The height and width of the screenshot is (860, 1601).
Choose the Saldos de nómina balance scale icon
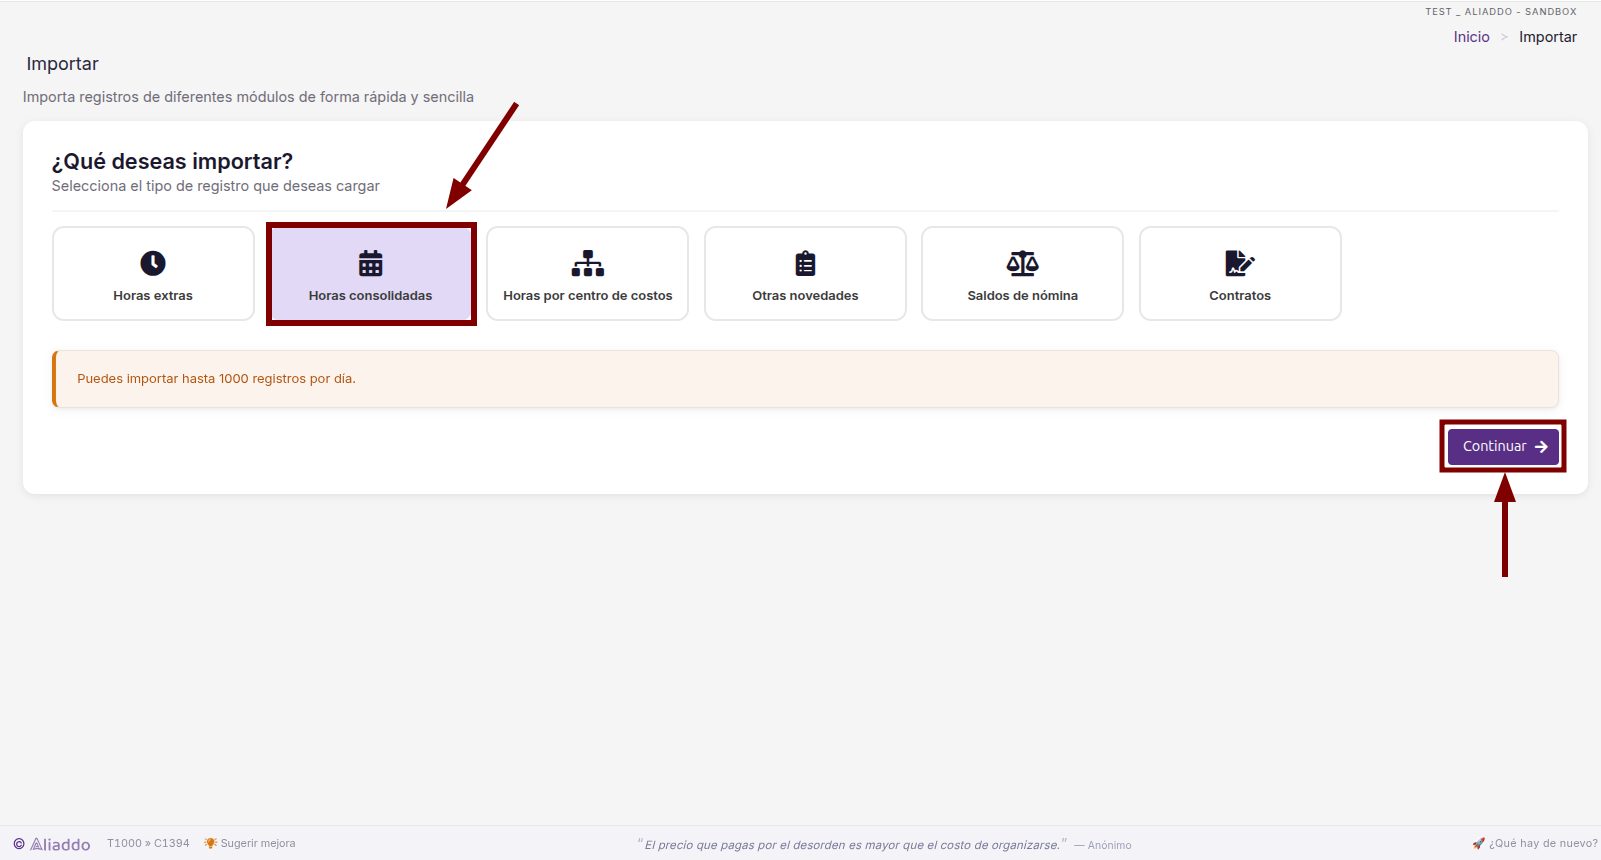click(x=1023, y=263)
